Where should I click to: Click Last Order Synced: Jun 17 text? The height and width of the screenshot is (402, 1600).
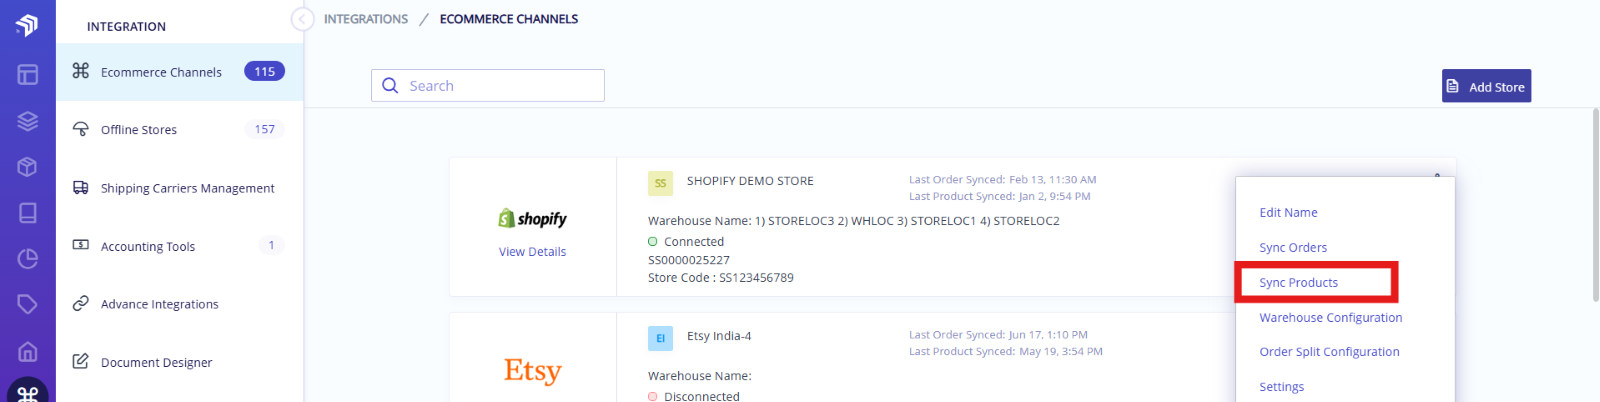point(998,334)
